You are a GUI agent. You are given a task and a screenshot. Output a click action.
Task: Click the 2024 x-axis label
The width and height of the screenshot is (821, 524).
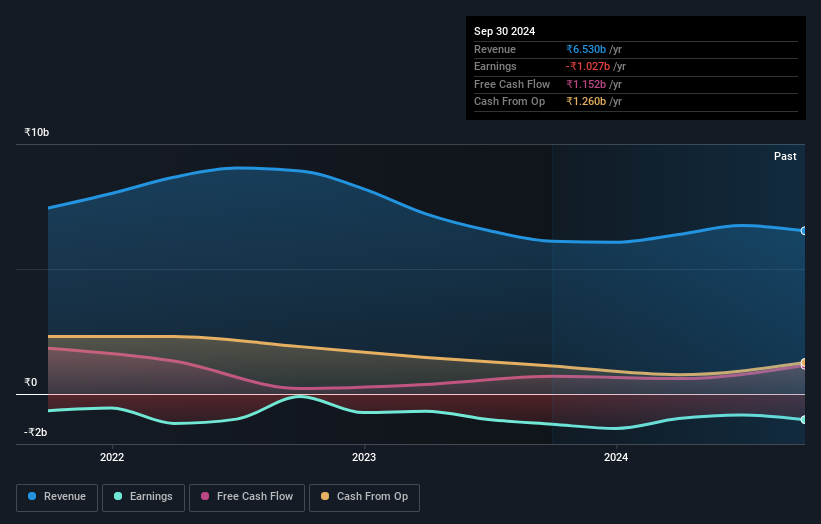616,458
